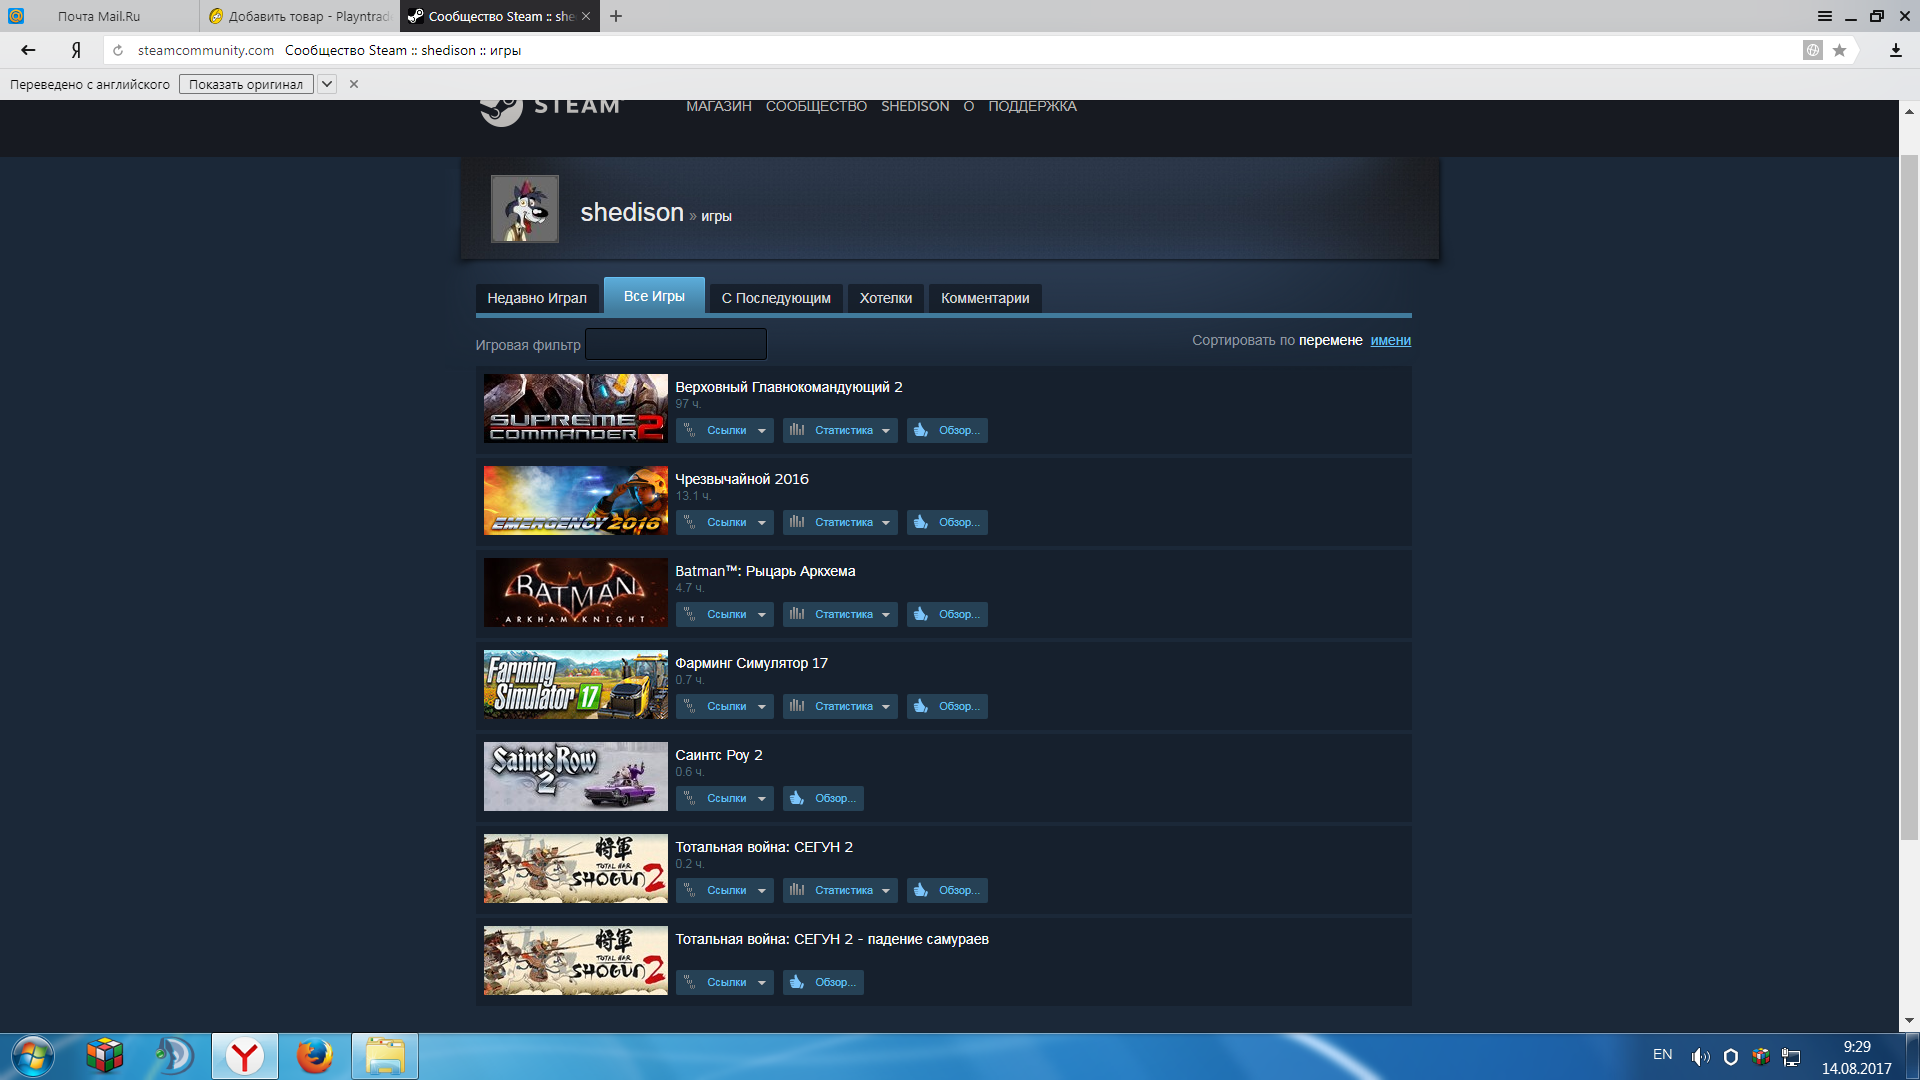
Task: Click 'Обзор' for Batman Рыцарь Аркхема
Action: tap(947, 614)
